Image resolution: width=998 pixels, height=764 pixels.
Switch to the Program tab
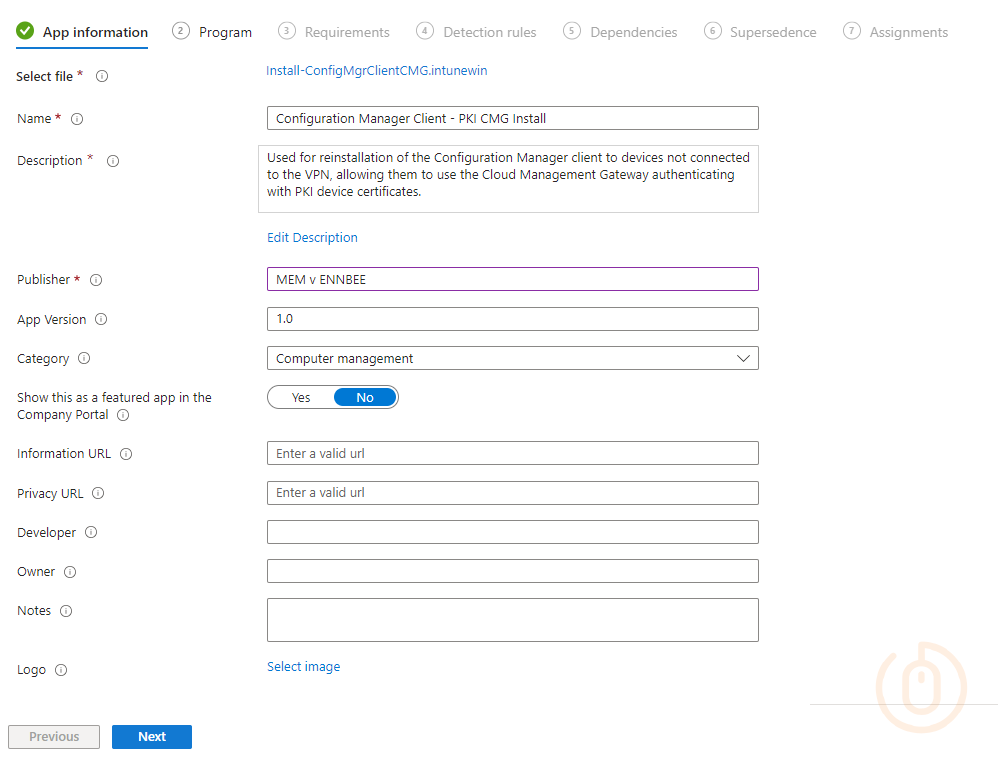pyautogui.click(x=225, y=32)
